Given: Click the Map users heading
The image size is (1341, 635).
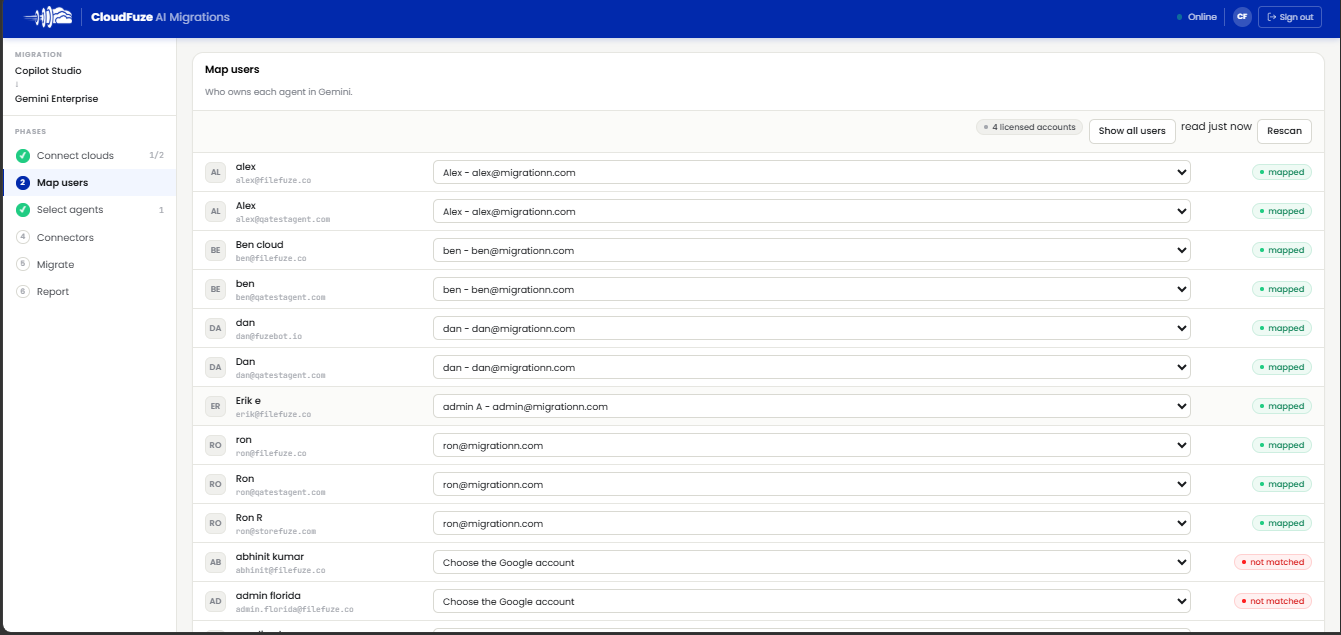Looking at the screenshot, I should pyautogui.click(x=232, y=70).
